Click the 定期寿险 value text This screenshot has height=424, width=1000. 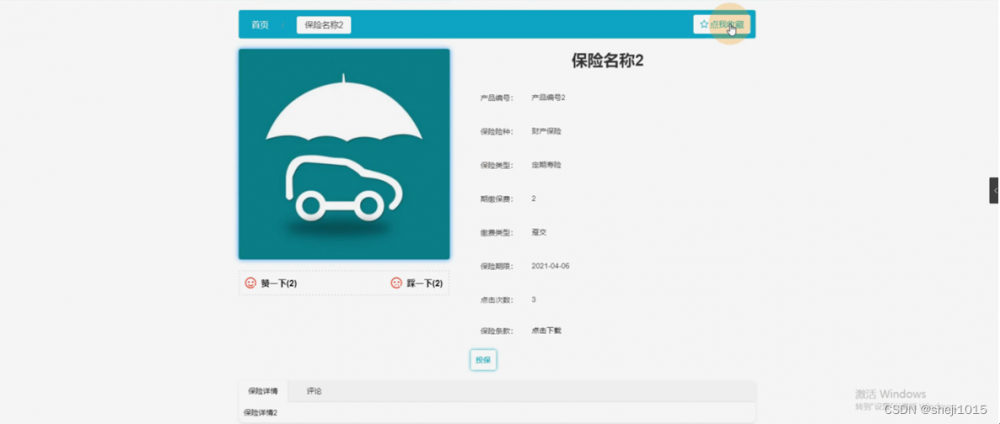(547, 164)
